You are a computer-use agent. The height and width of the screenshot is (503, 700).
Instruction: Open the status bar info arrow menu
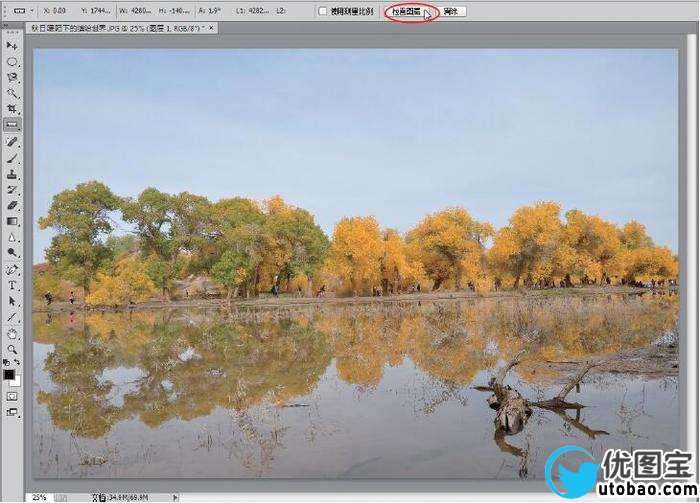coord(175,497)
